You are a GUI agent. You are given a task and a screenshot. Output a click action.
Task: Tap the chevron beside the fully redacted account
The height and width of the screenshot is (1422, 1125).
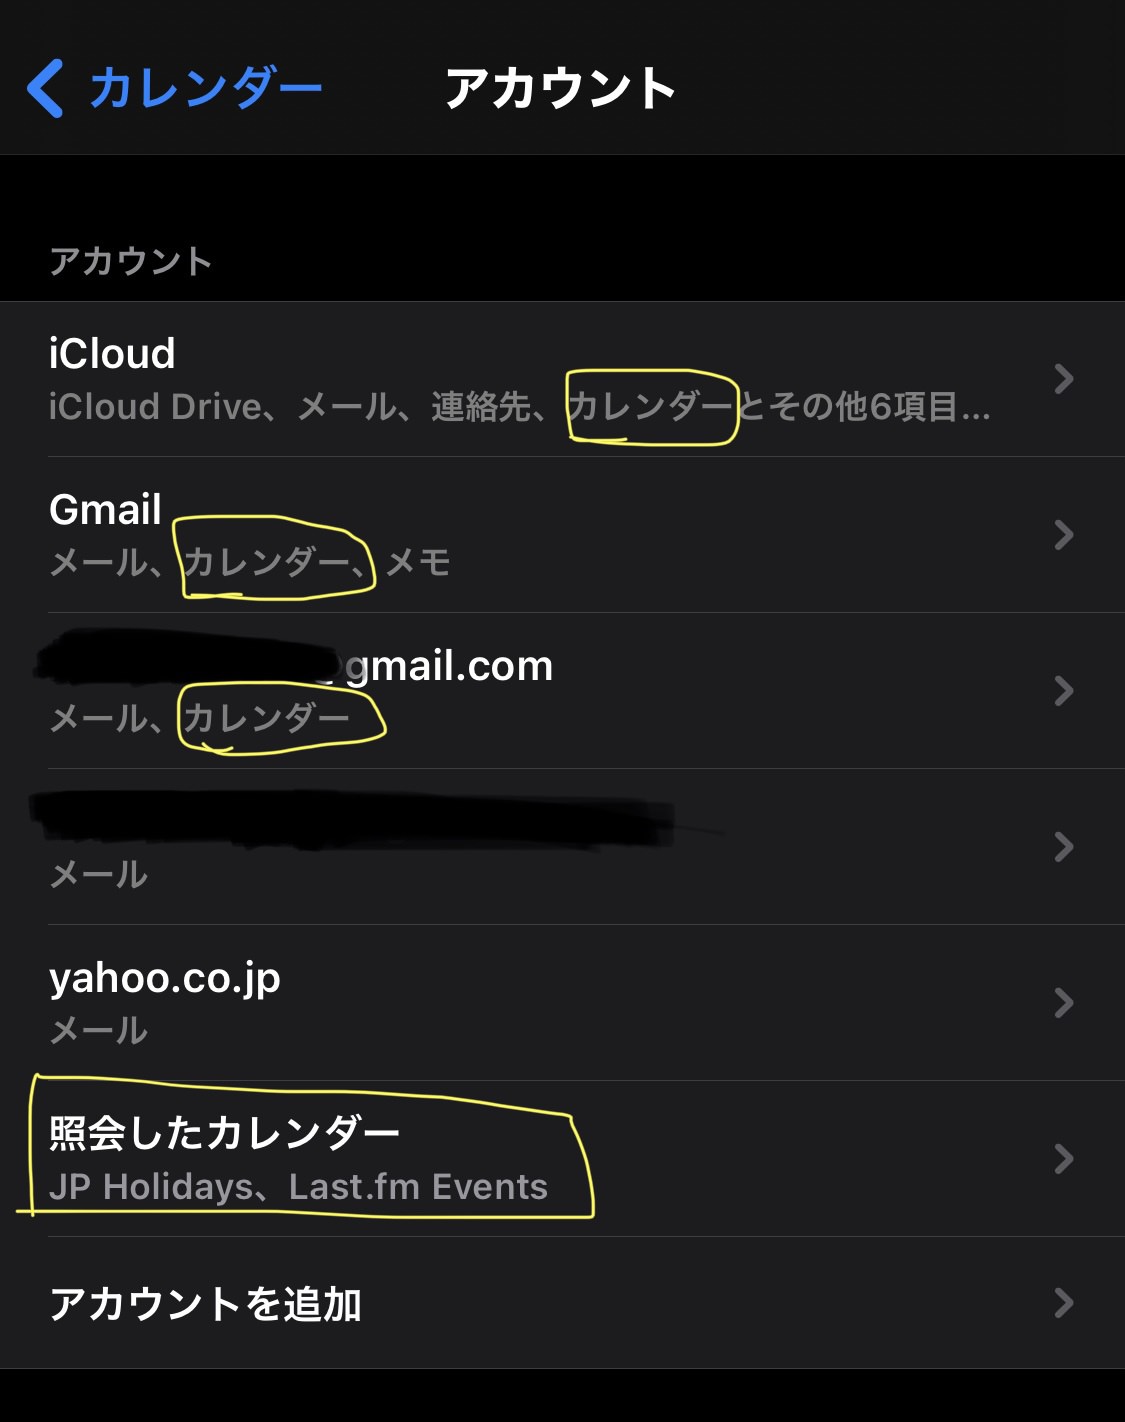coord(1064,847)
